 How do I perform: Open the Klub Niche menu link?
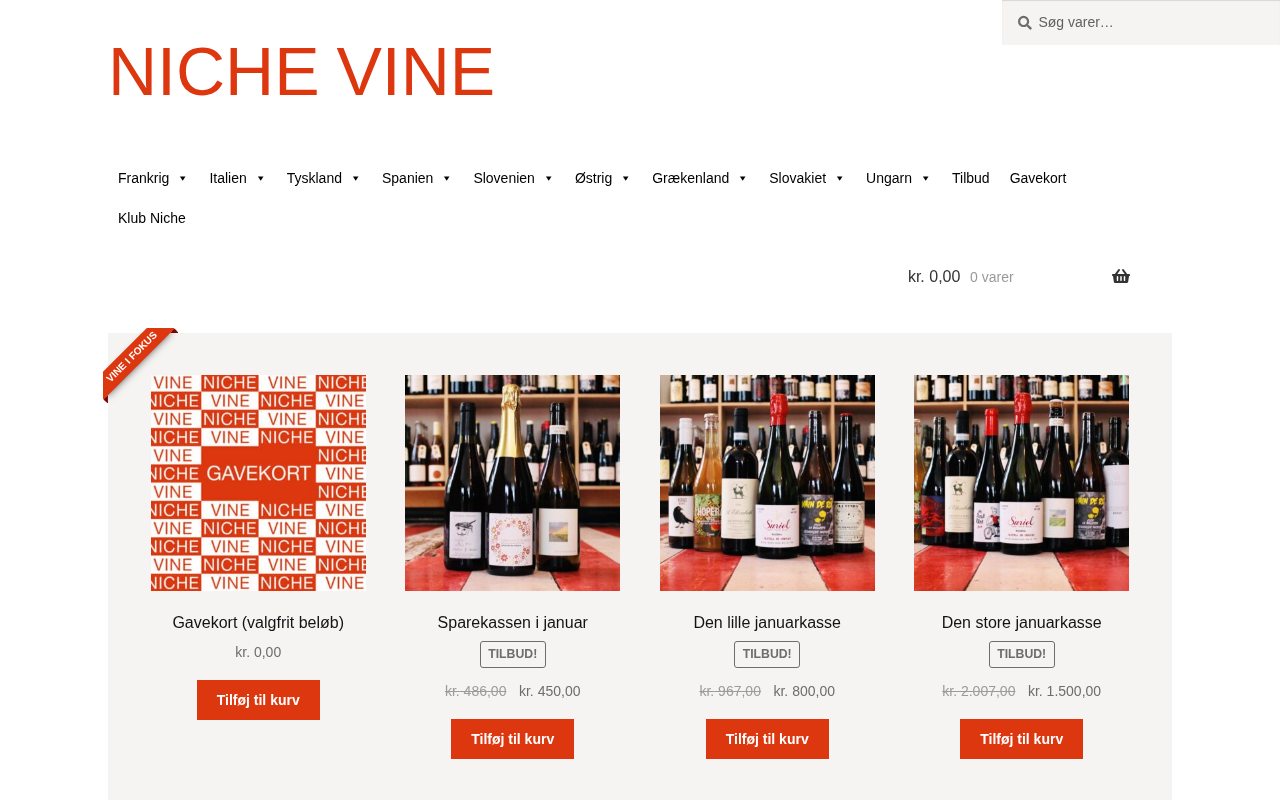tap(152, 218)
